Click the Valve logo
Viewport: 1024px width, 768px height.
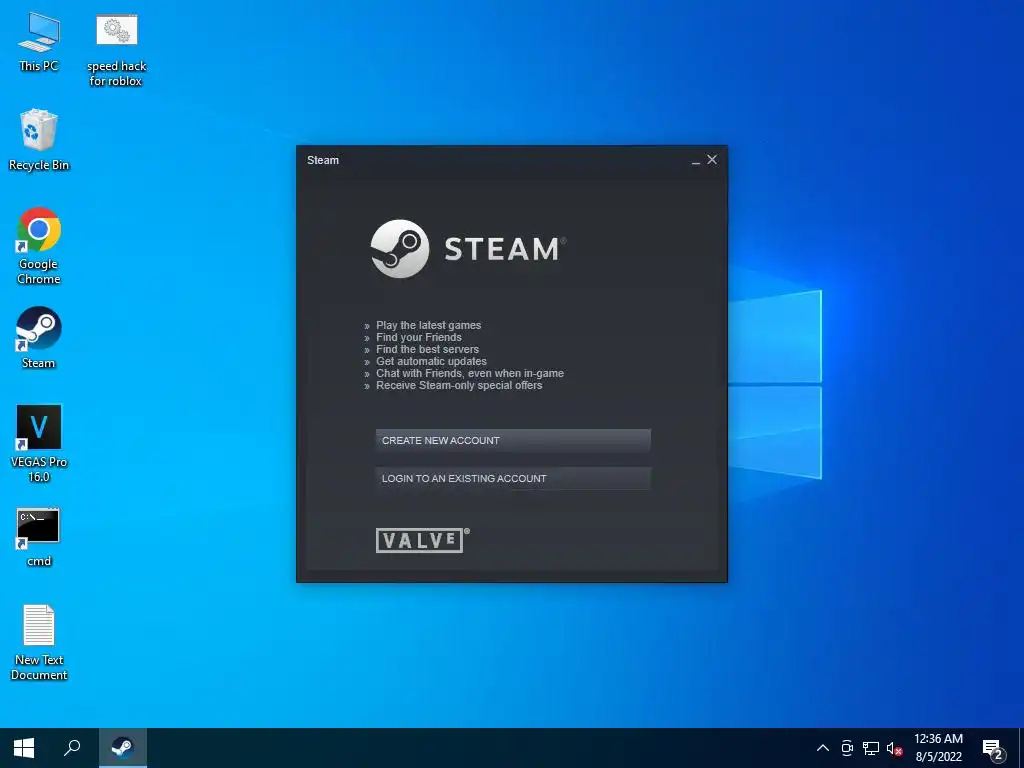pos(423,540)
